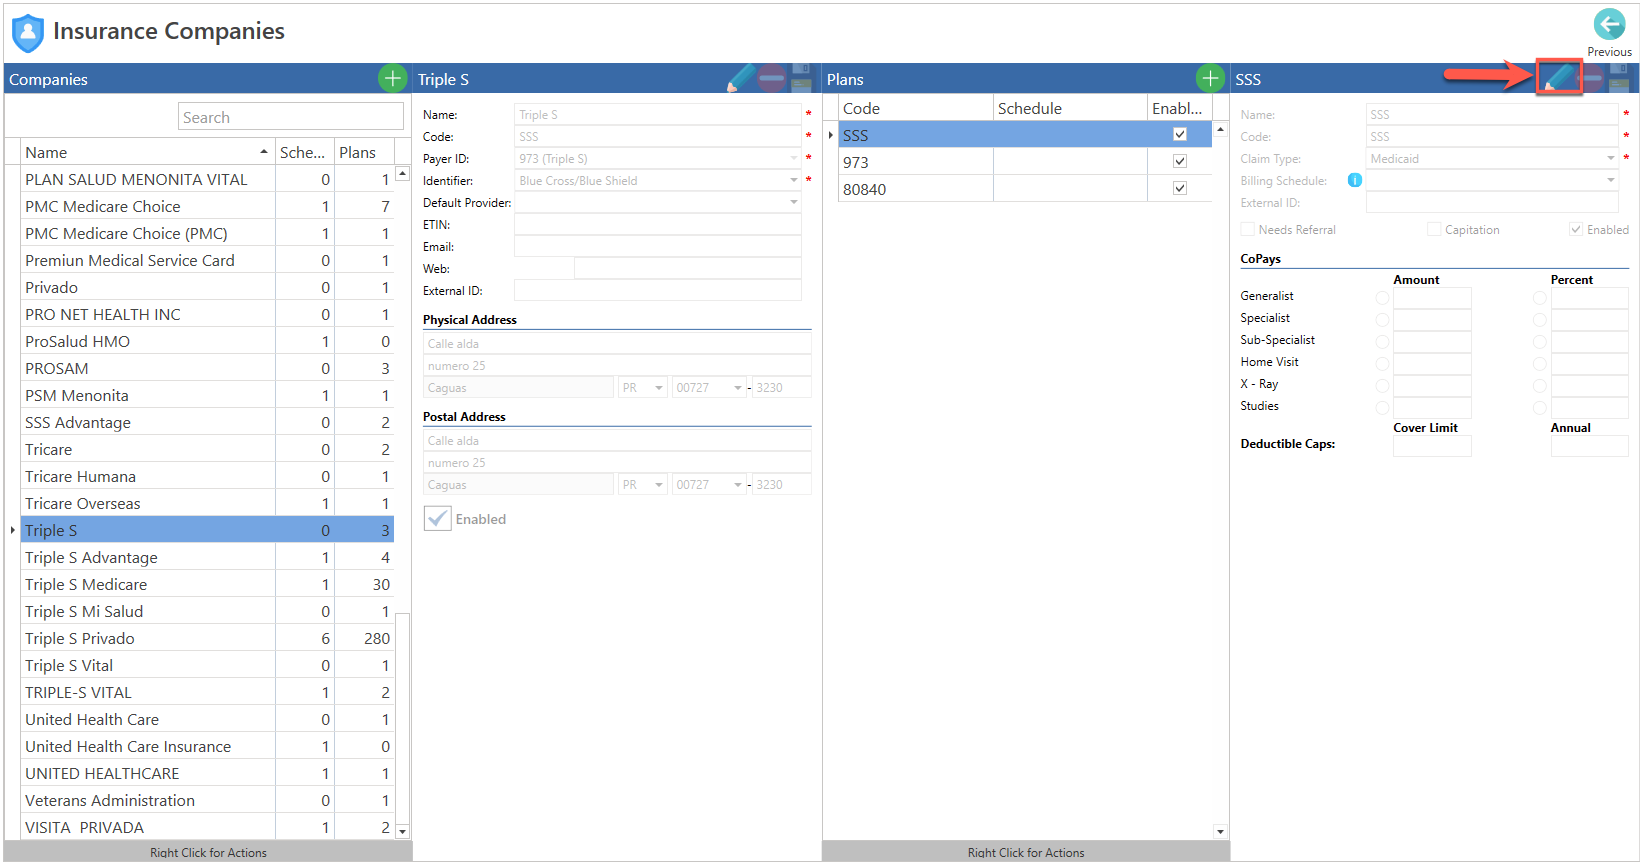Open Physical Address zip code dropdown

click(738, 388)
